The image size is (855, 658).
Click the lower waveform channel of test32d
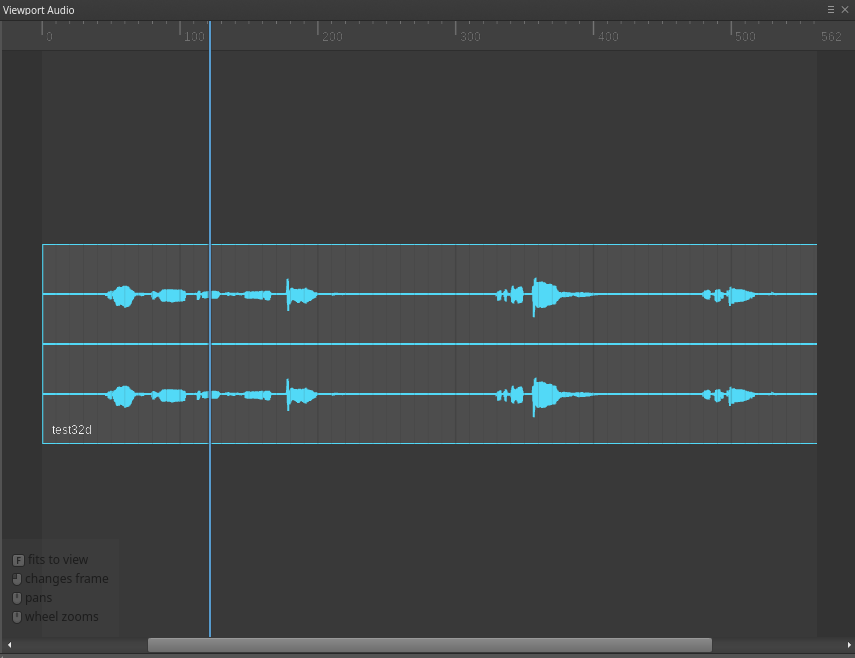(400, 393)
